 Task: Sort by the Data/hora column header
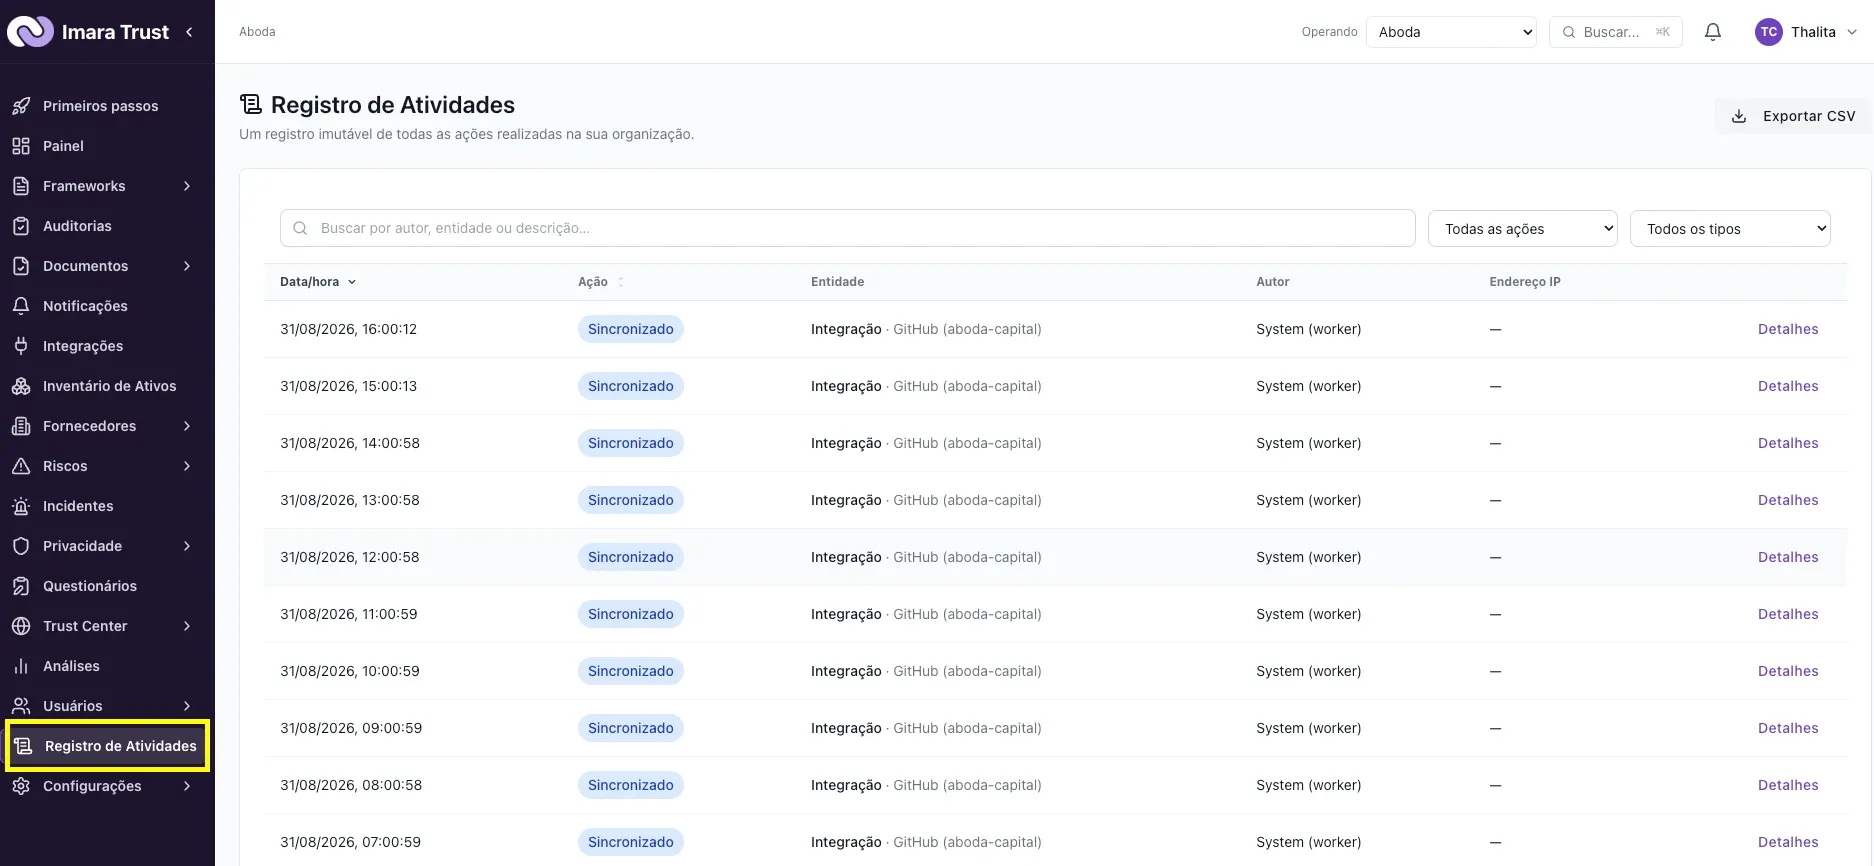pos(318,282)
